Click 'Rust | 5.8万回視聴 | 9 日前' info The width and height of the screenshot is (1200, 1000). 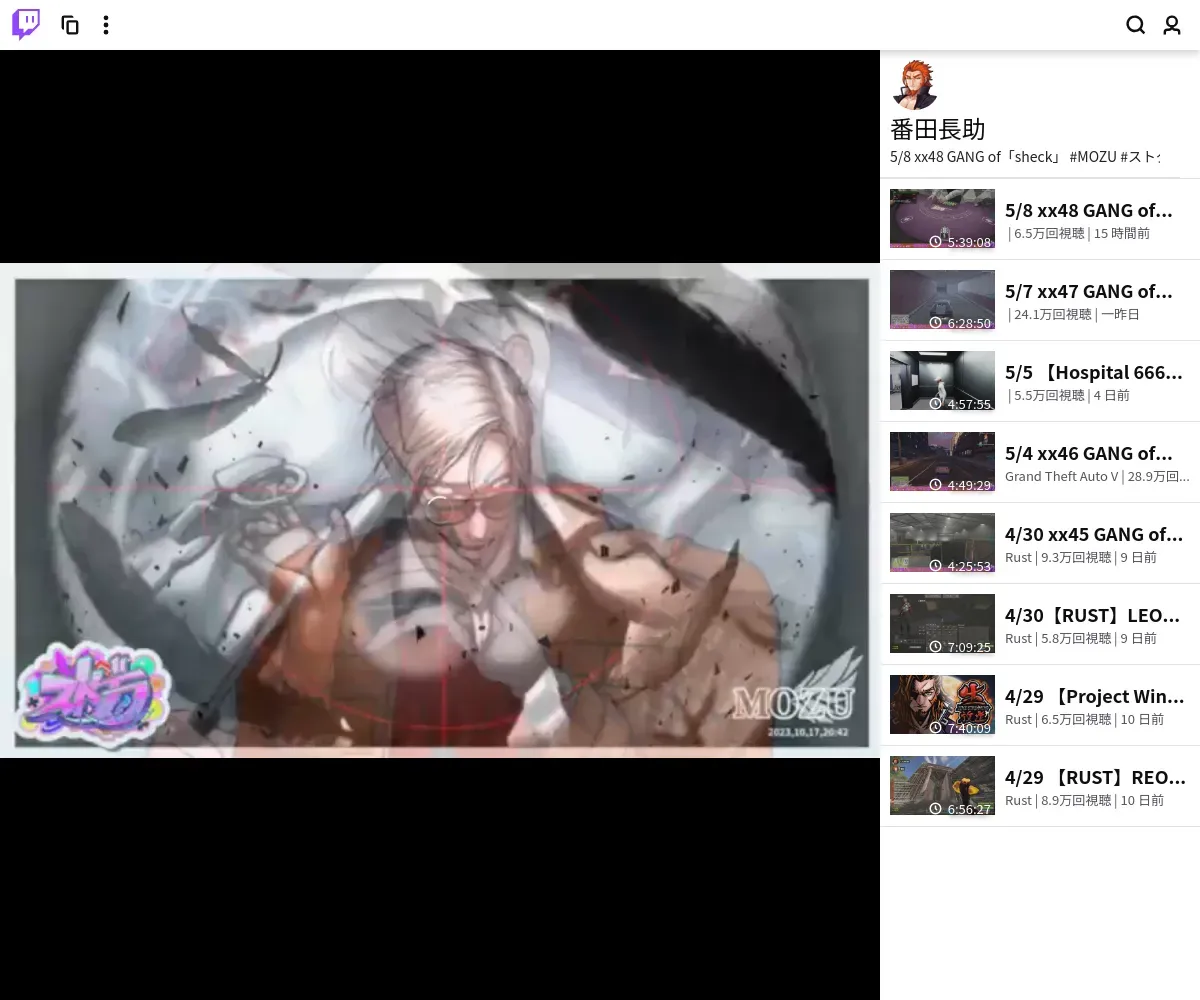point(1081,638)
